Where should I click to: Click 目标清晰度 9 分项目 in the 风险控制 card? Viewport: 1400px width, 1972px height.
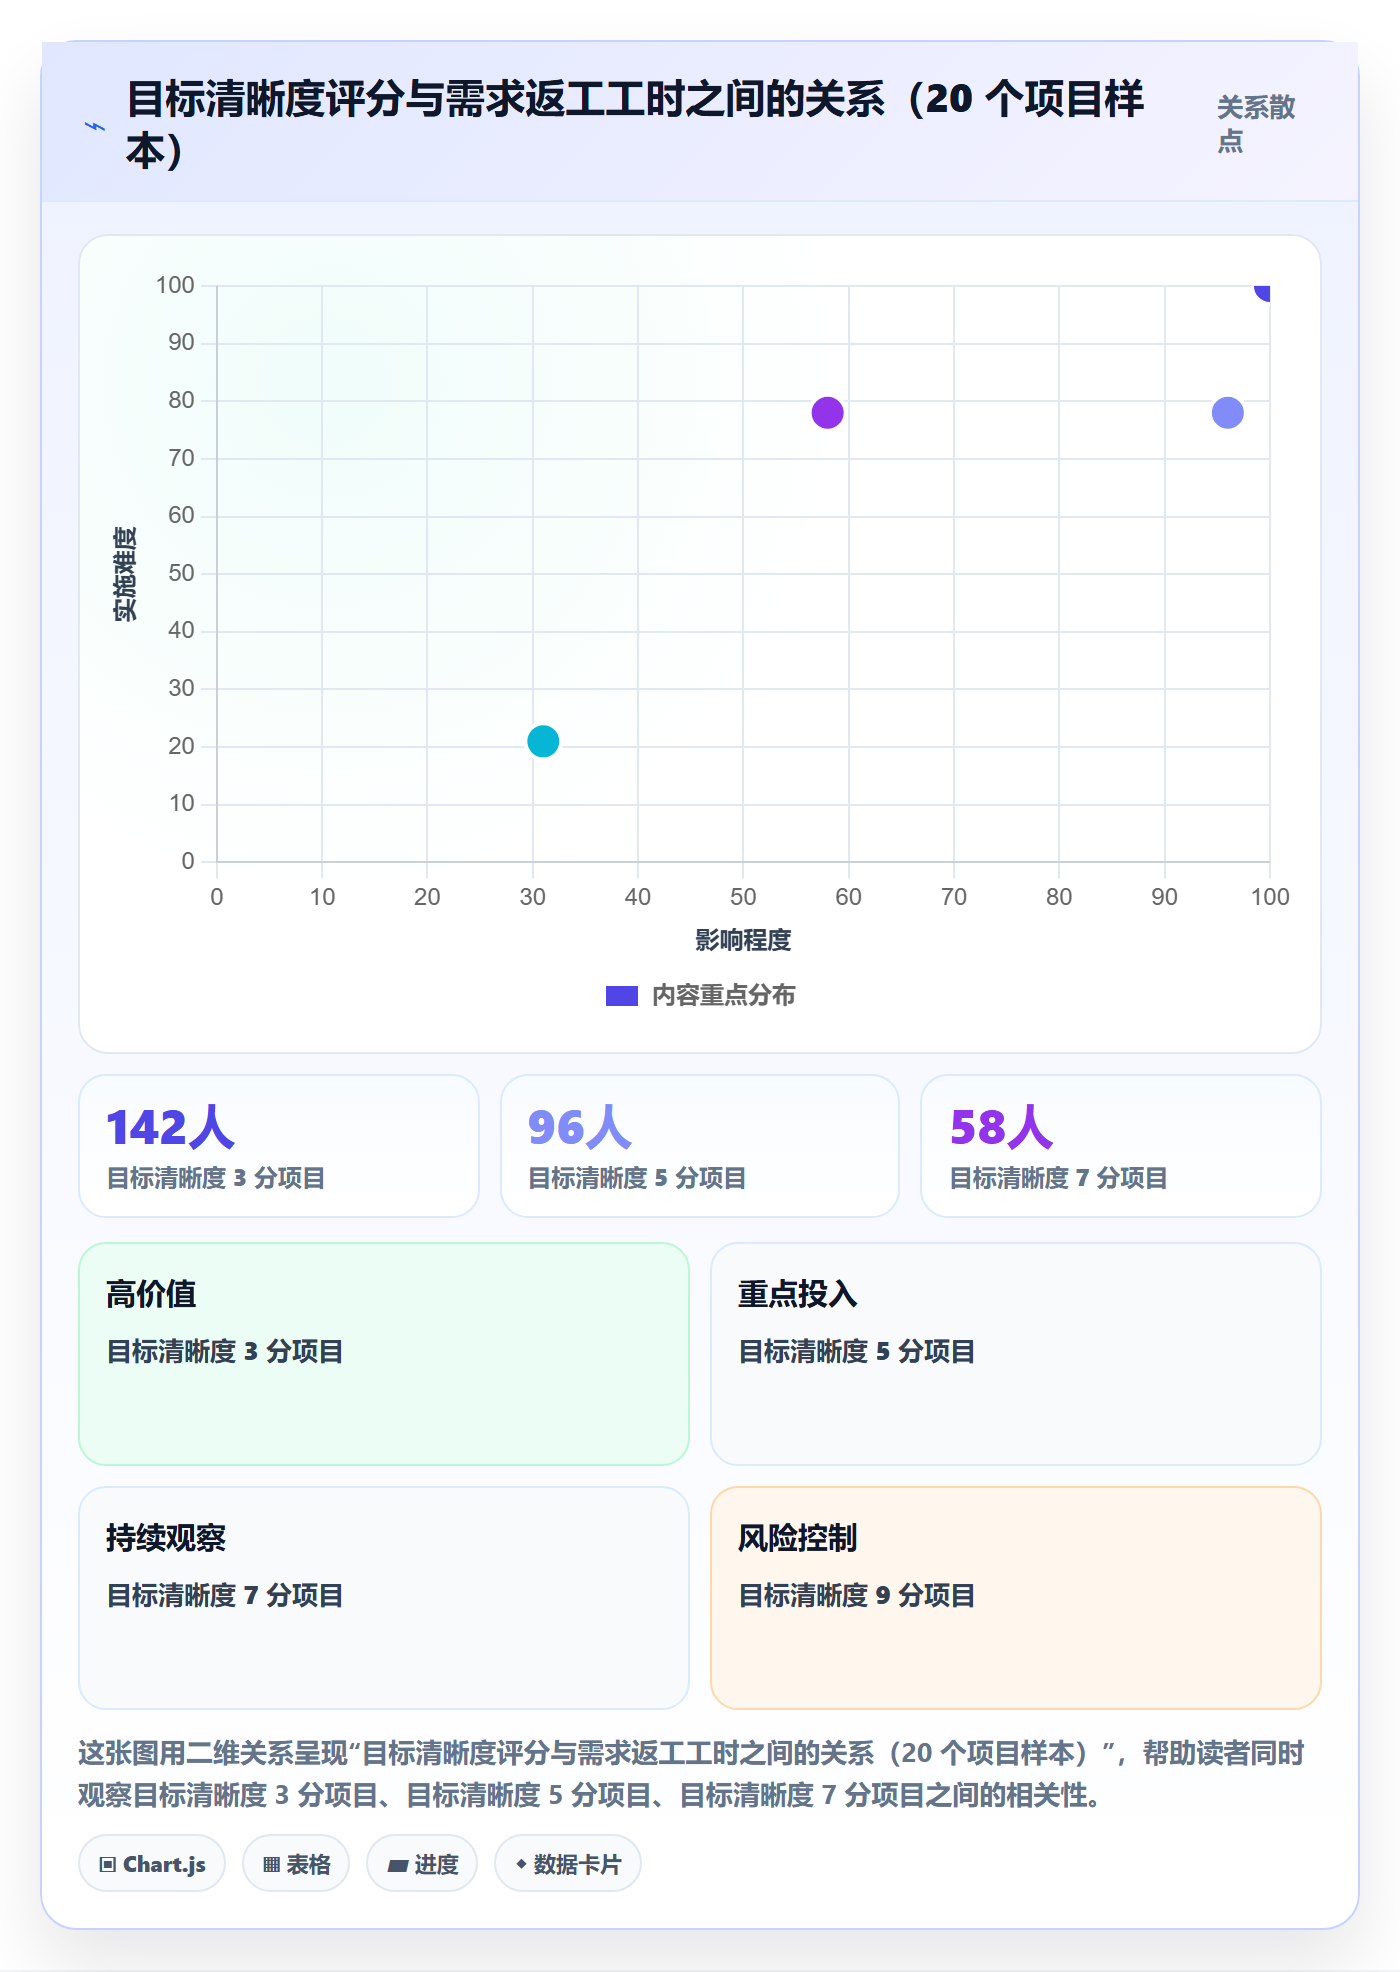pyautogui.click(x=857, y=1596)
